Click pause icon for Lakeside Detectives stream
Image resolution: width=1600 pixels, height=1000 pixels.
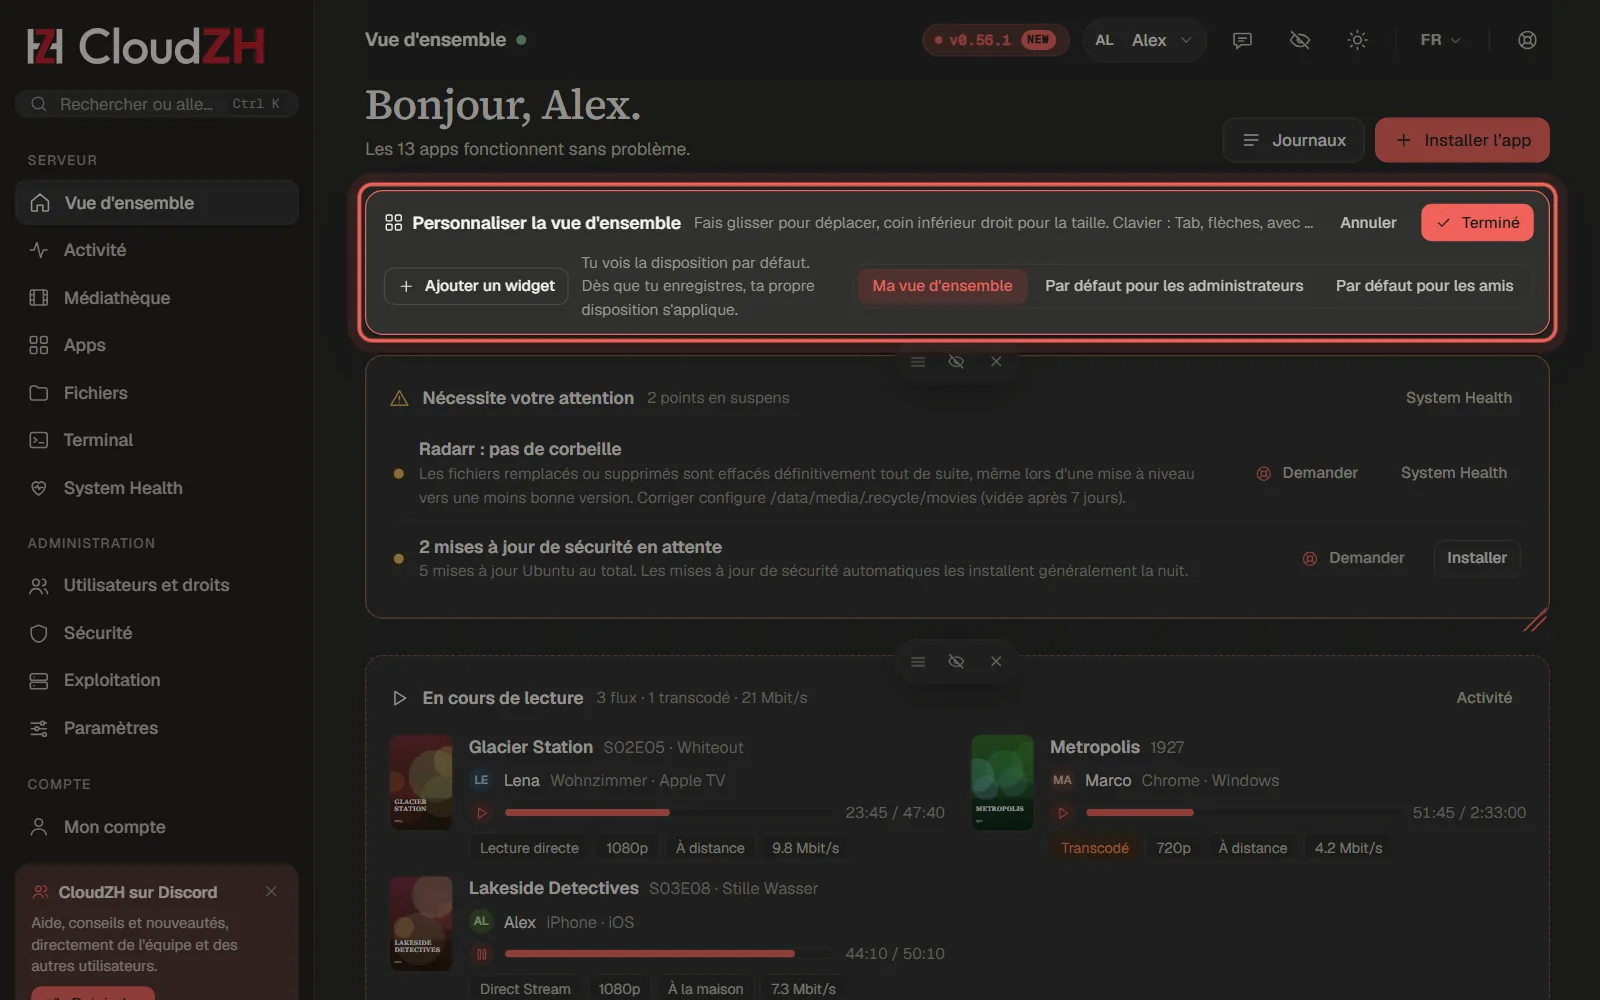point(482,954)
